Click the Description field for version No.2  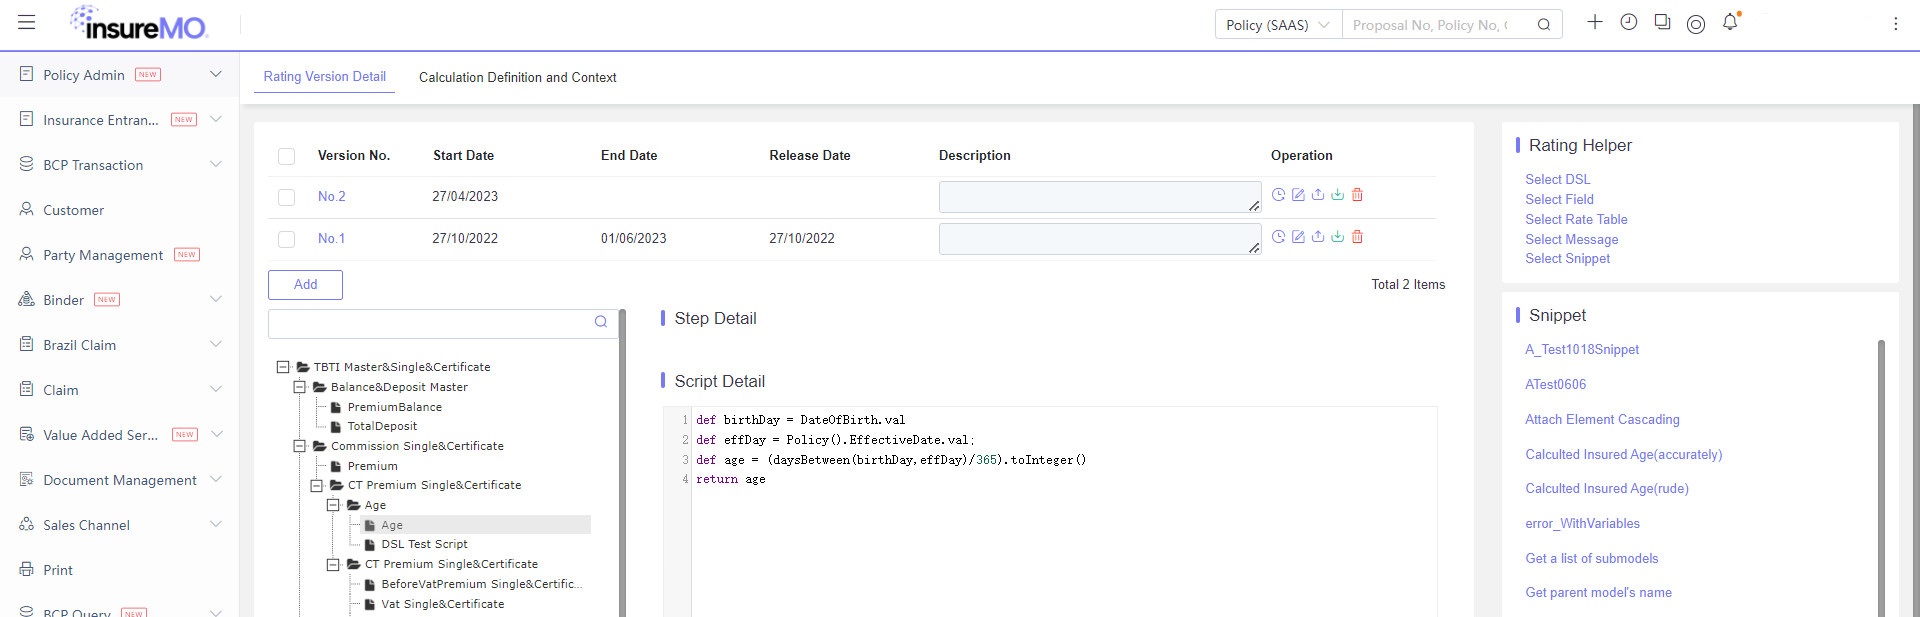(1099, 197)
